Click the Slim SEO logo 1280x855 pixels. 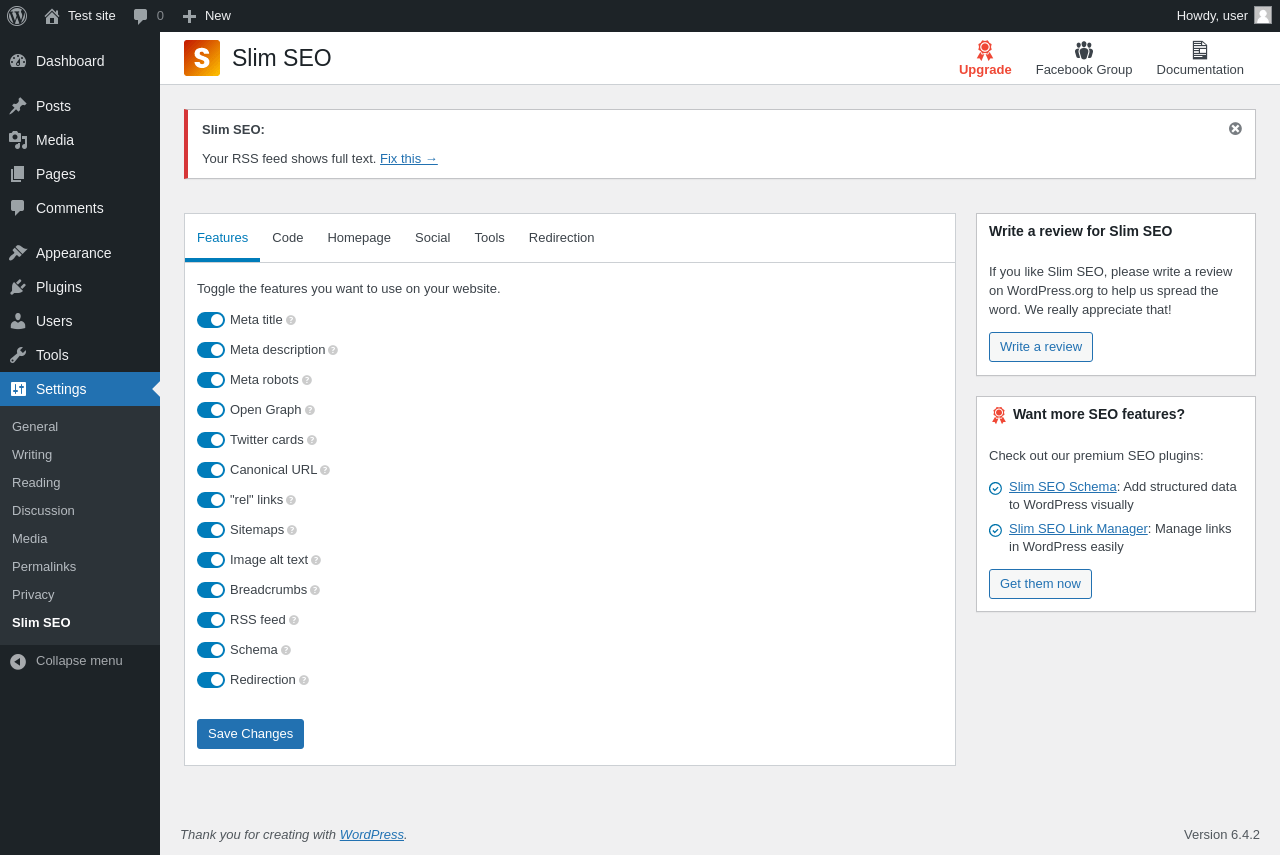pyautogui.click(x=202, y=58)
